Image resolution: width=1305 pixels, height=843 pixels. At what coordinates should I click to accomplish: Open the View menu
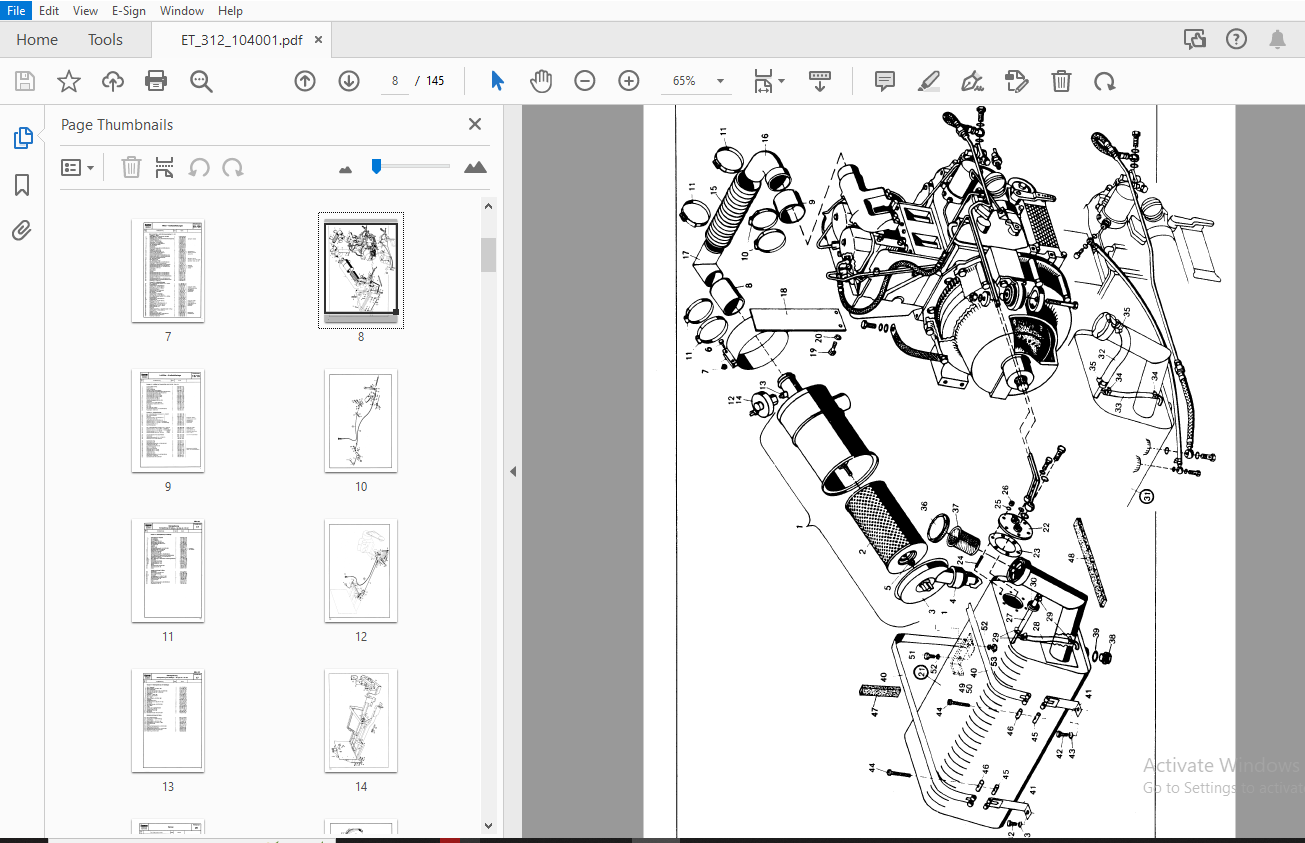click(86, 11)
